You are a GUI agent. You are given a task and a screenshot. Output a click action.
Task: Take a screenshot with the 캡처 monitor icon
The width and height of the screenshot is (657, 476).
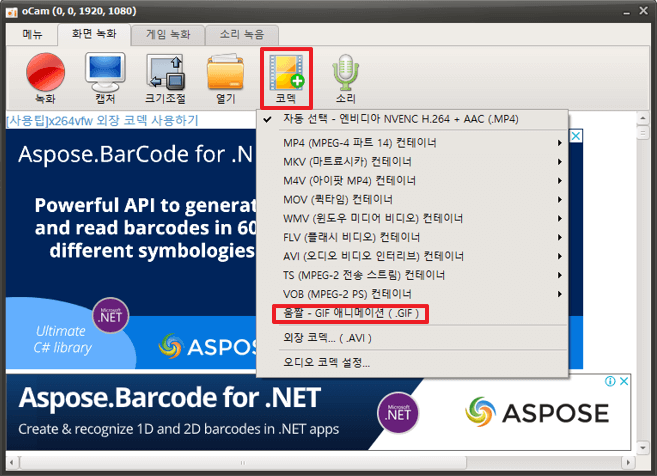(105, 78)
